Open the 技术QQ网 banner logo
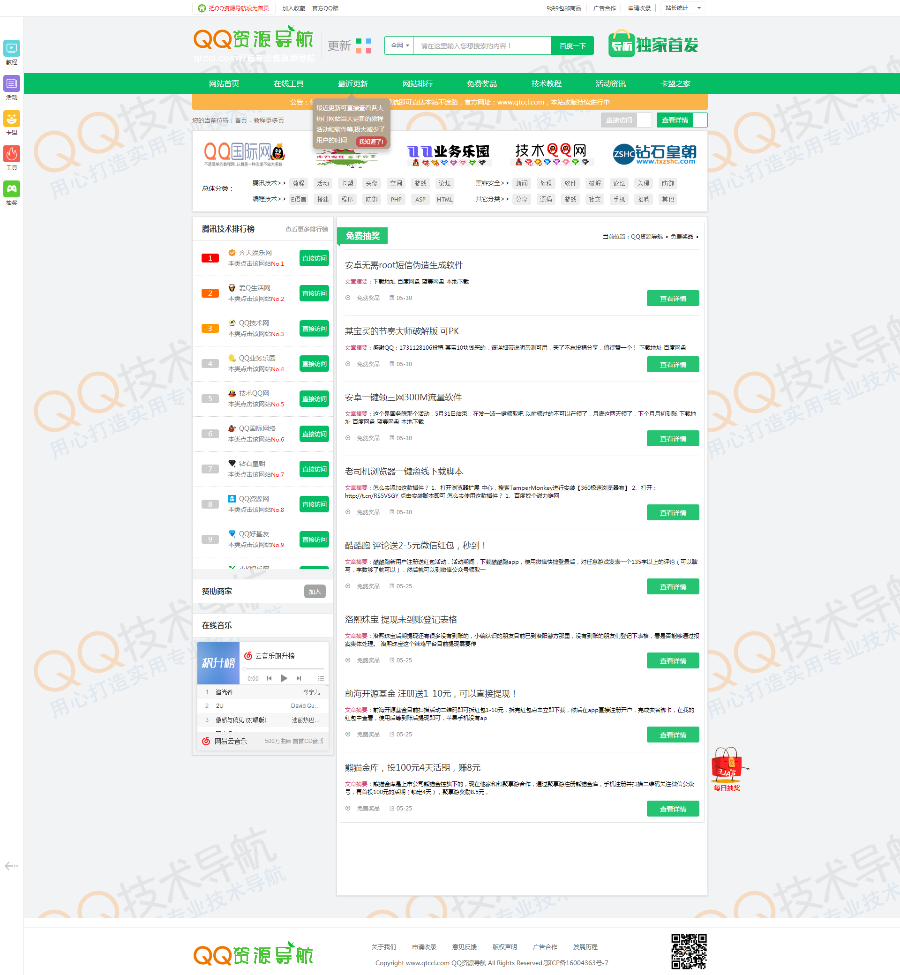The width and height of the screenshot is (900, 975). 551,154
